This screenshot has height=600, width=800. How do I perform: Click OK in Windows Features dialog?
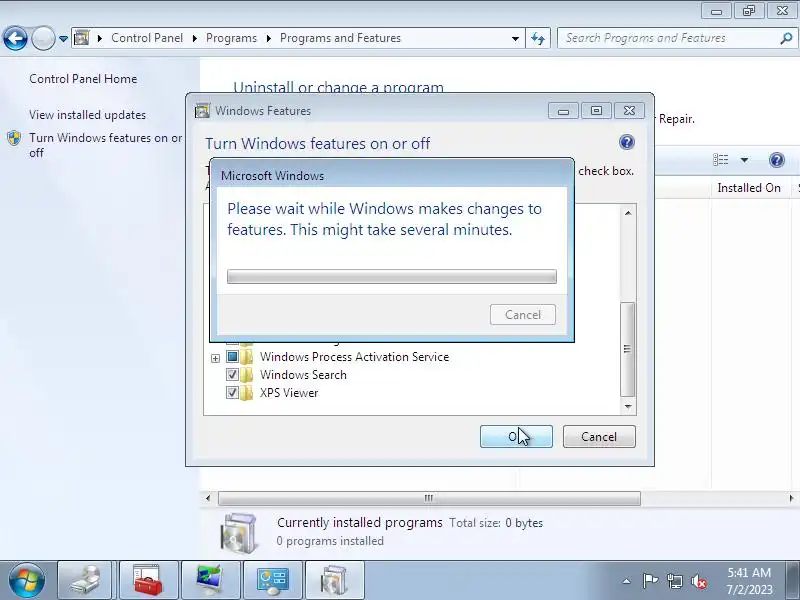tap(516, 437)
